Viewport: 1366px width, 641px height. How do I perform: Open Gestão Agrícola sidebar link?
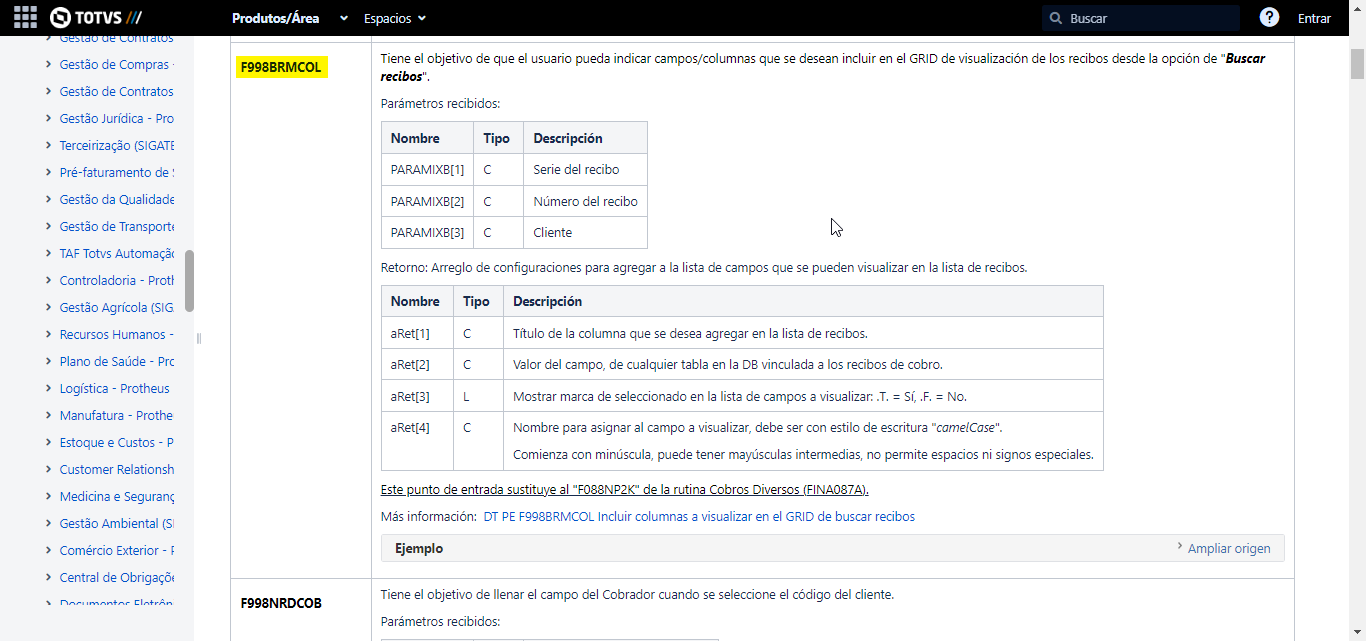coord(117,308)
